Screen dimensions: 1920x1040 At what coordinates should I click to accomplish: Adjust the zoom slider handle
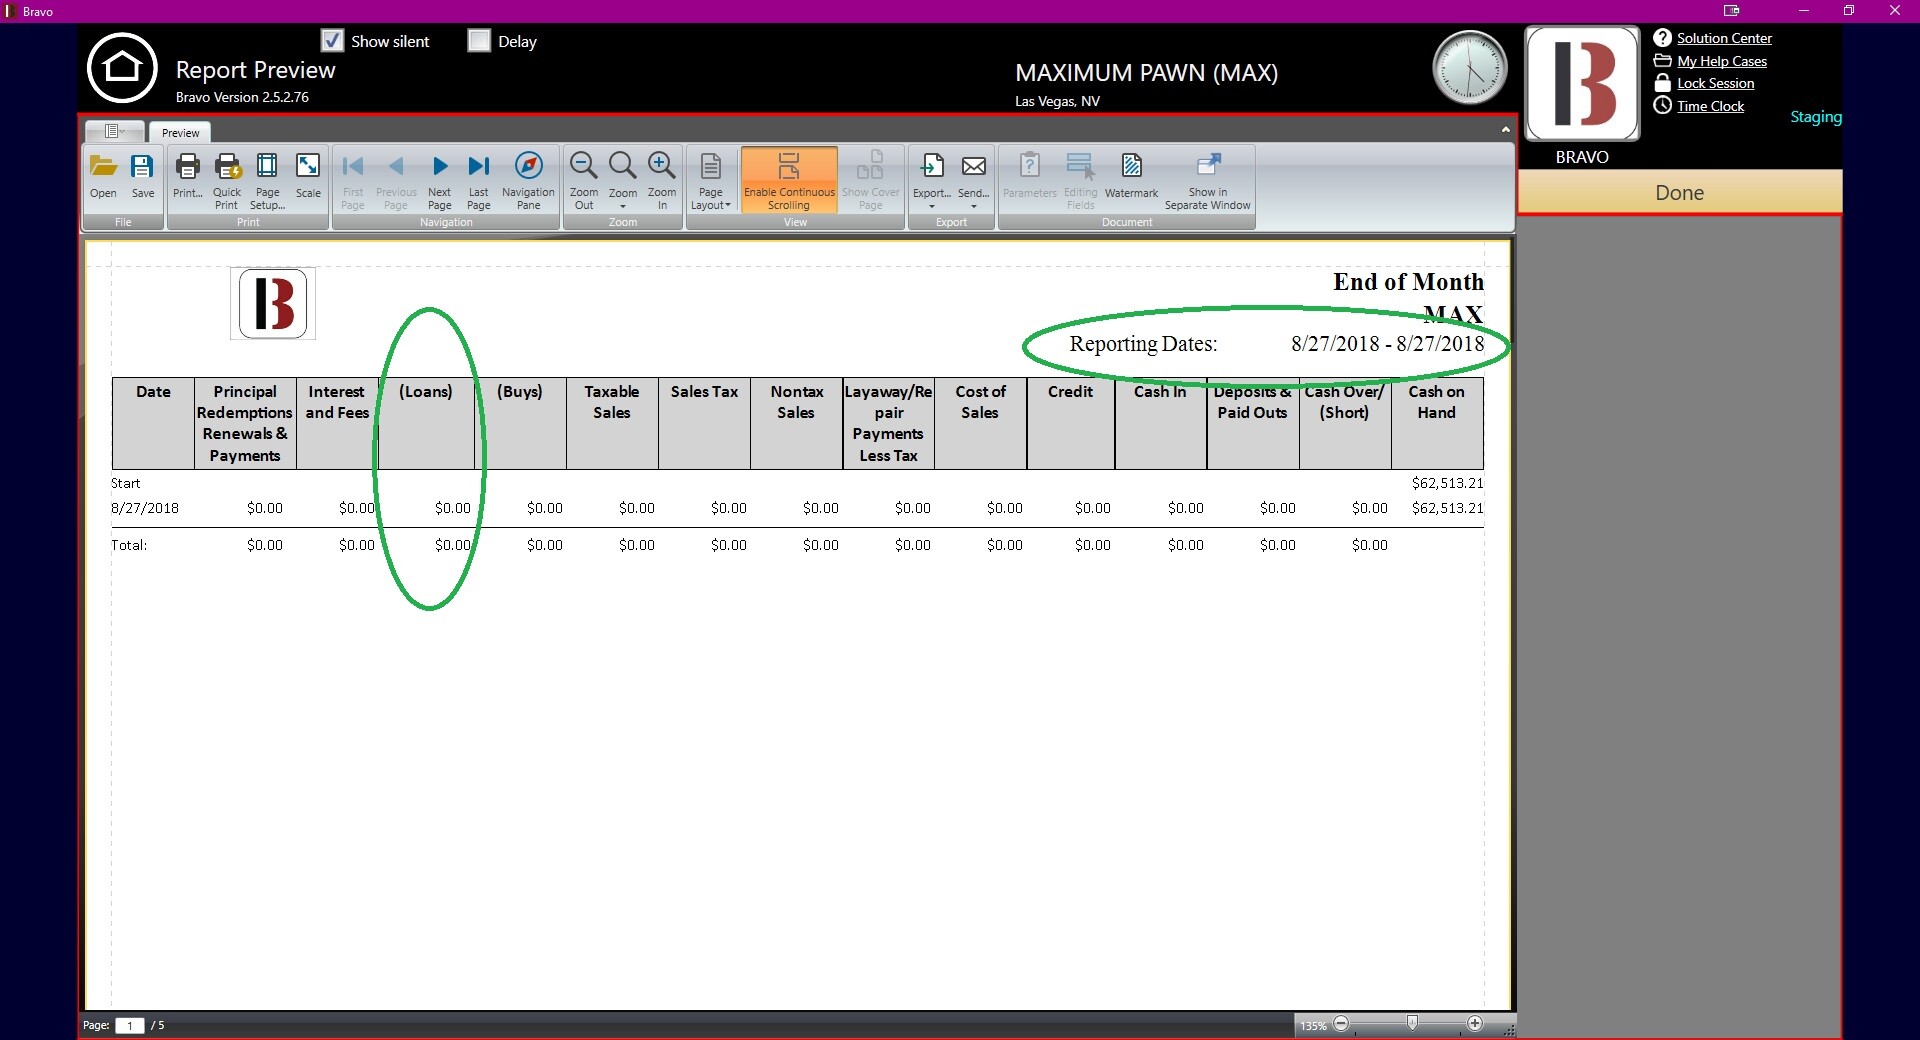1411,1022
